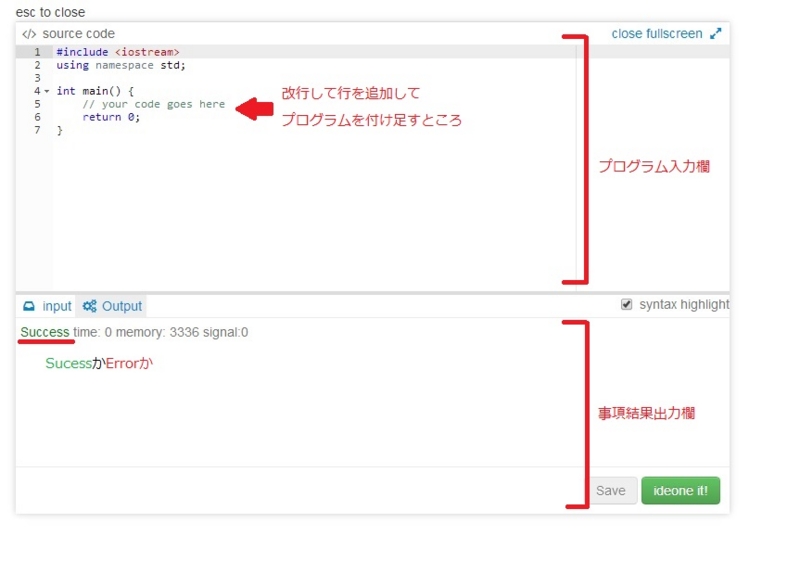This screenshot has width=800, height=574.
Task: Click the 'signal:0' output text
Action: [x=226, y=332]
